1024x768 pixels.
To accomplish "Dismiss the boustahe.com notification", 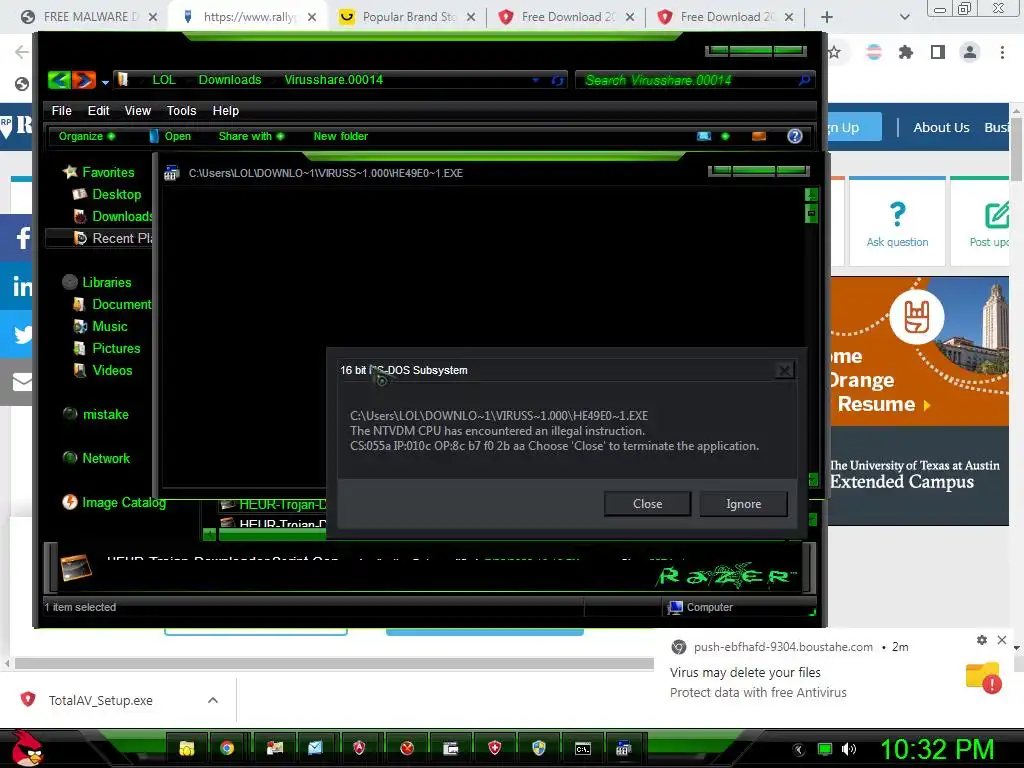I will pos(1002,640).
